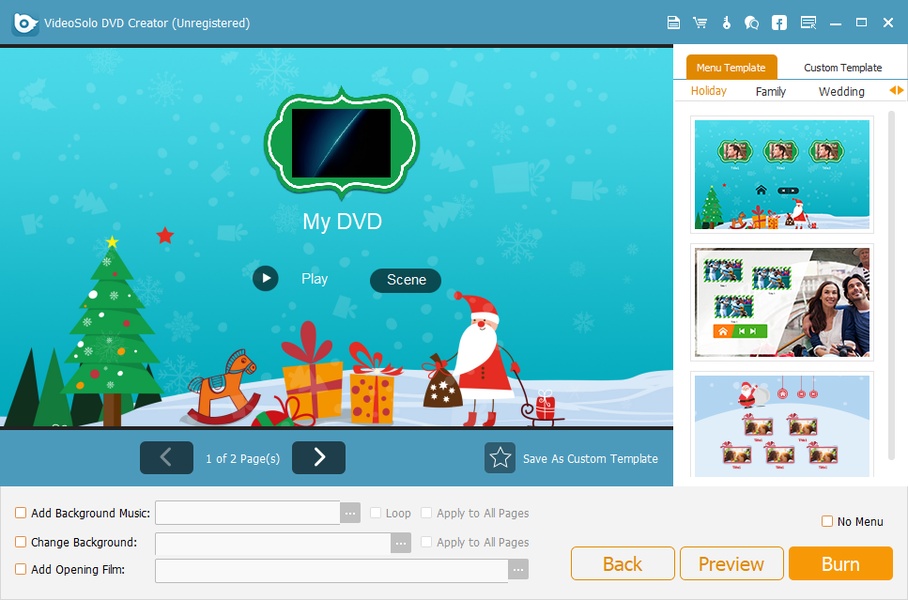Select the Holiday template category

[x=708, y=91]
